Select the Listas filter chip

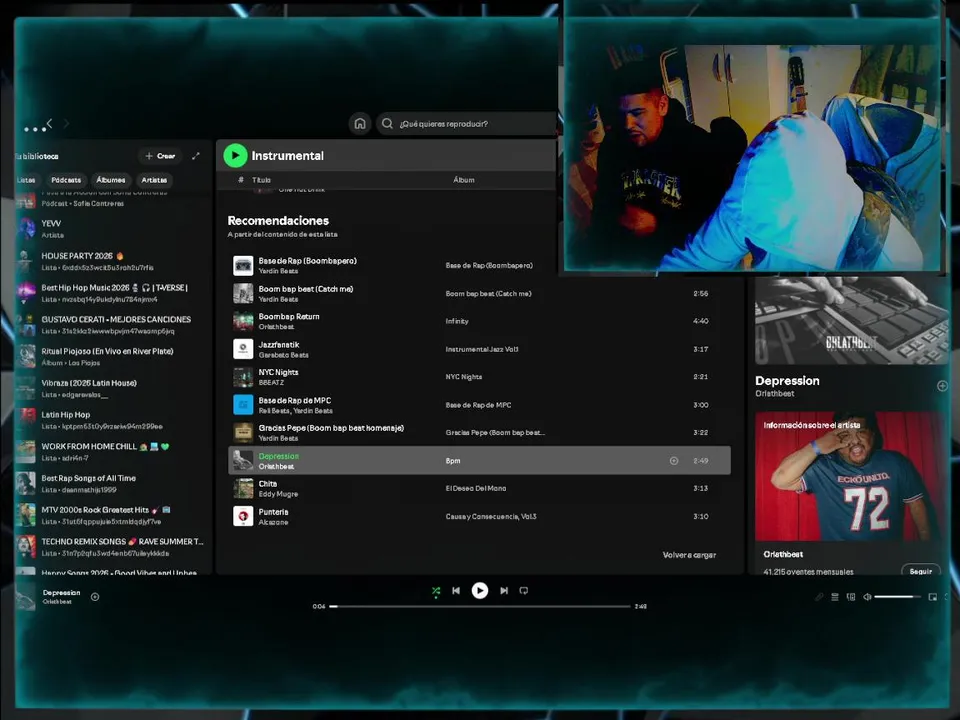pyautogui.click(x=26, y=180)
